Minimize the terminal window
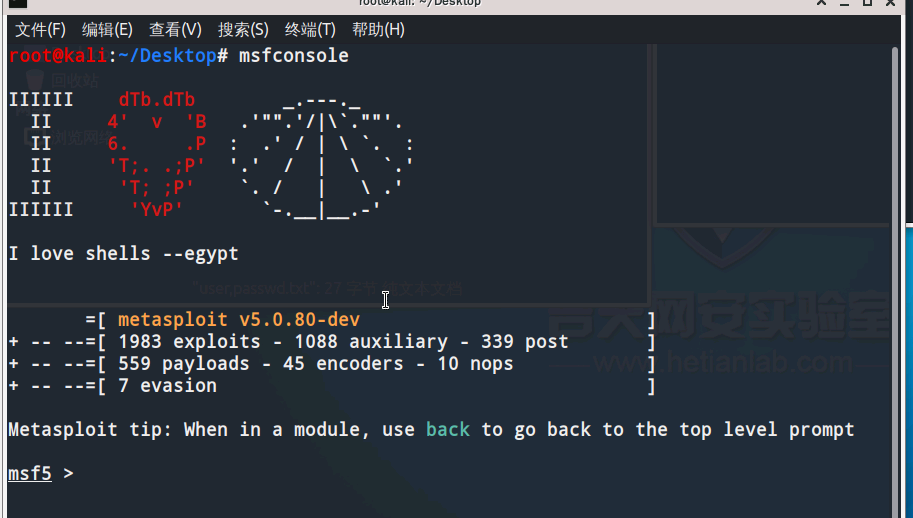 [x=844, y=3]
